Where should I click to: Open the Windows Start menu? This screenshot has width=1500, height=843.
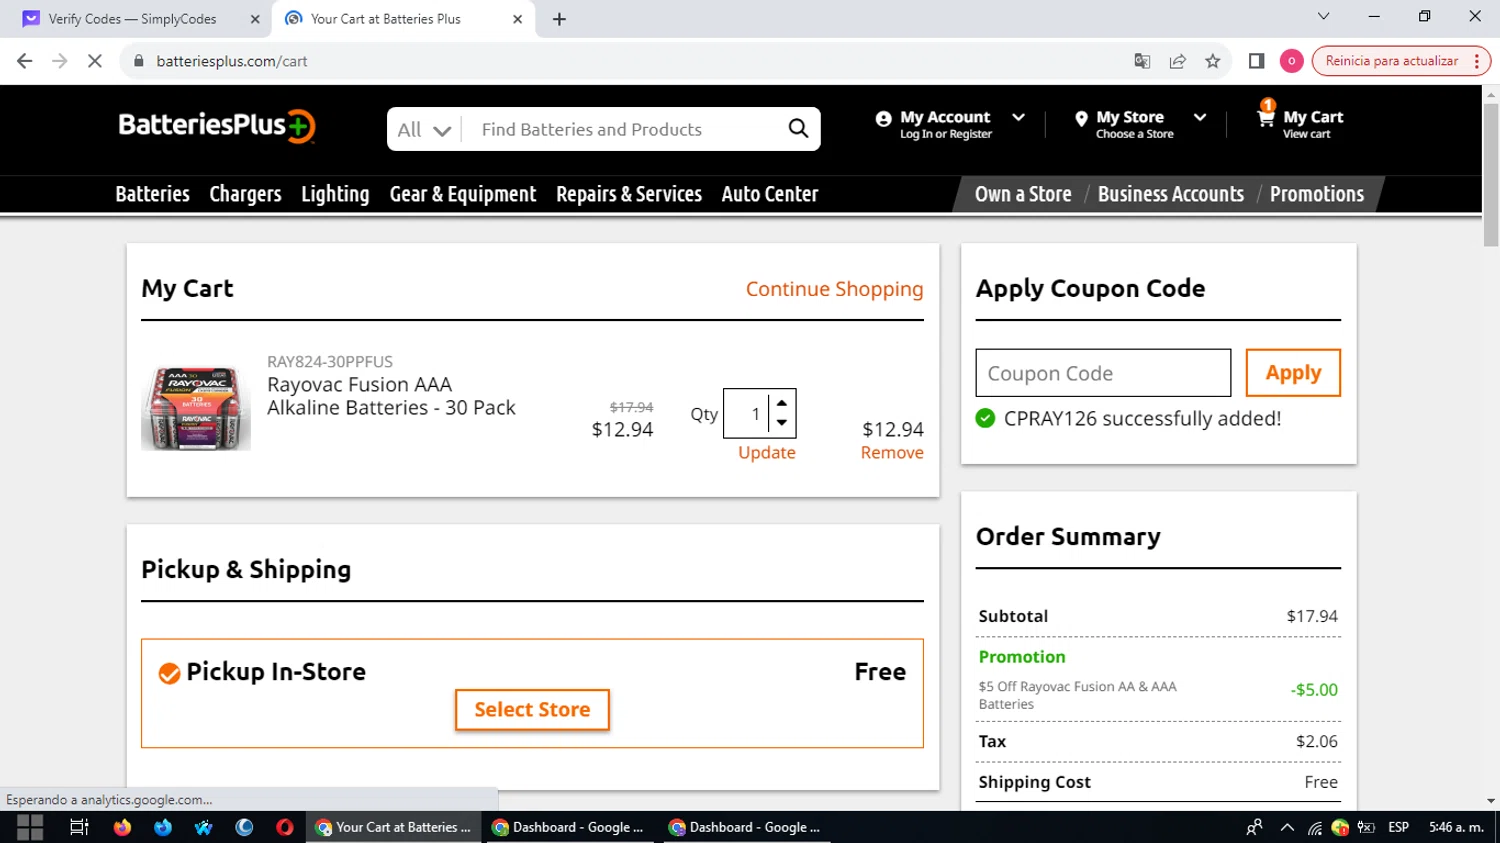coord(30,827)
